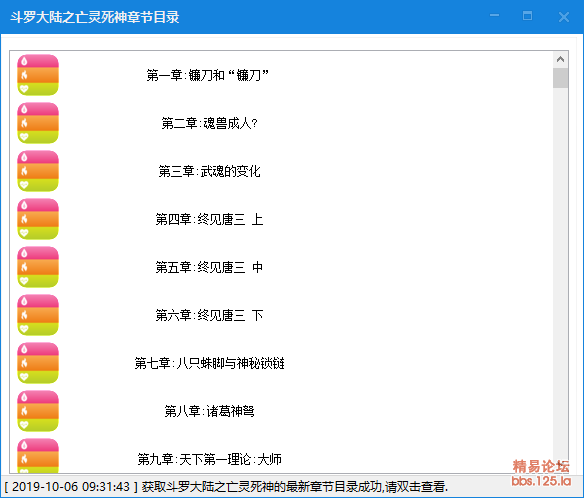
Task: Click the scrollbar up arrow
Action: point(560,59)
